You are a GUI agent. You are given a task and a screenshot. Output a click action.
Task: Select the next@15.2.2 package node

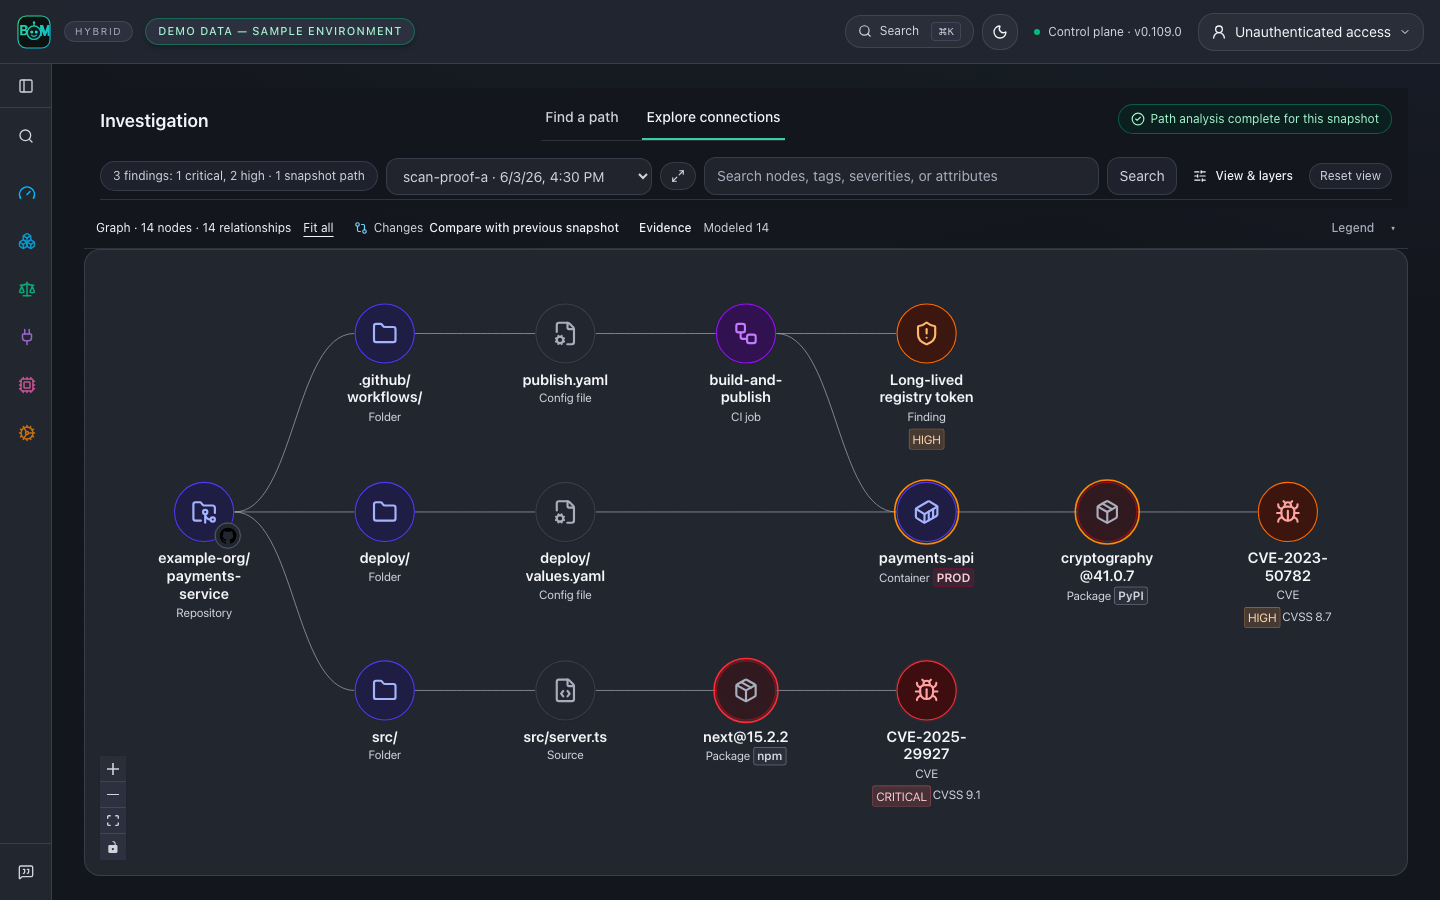(x=746, y=690)
